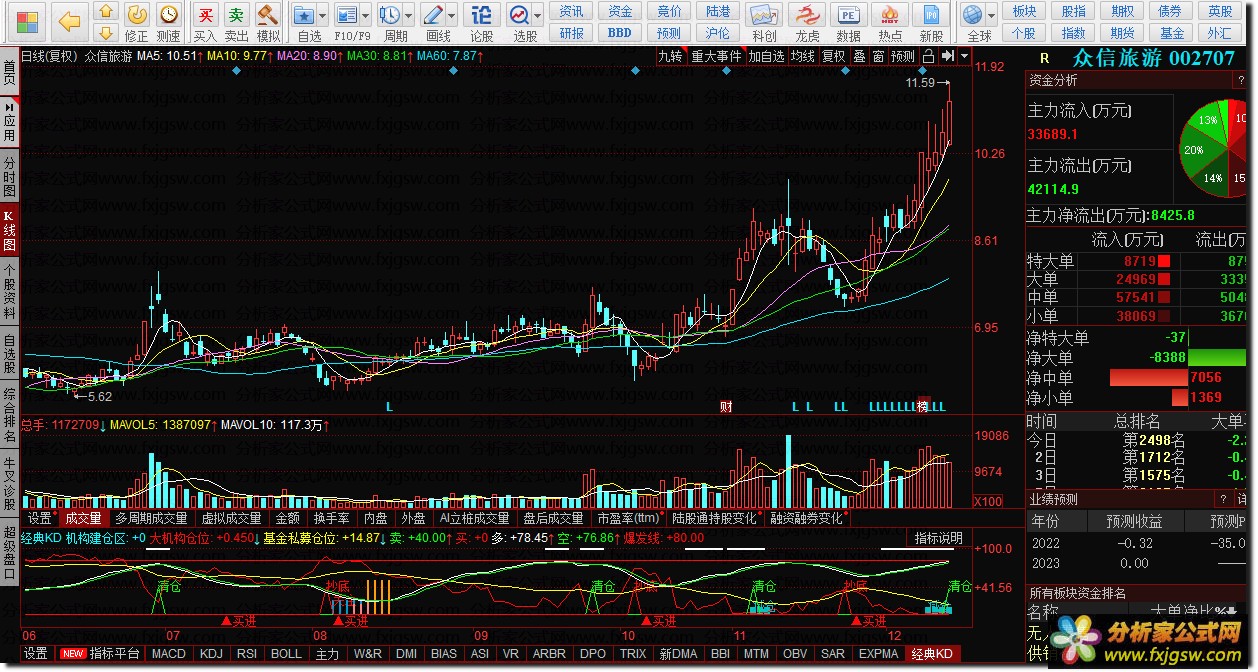The height and width of the screenshot is (672, 1258).
Task: Click 设置 in the volume panel
Action: 40,519
